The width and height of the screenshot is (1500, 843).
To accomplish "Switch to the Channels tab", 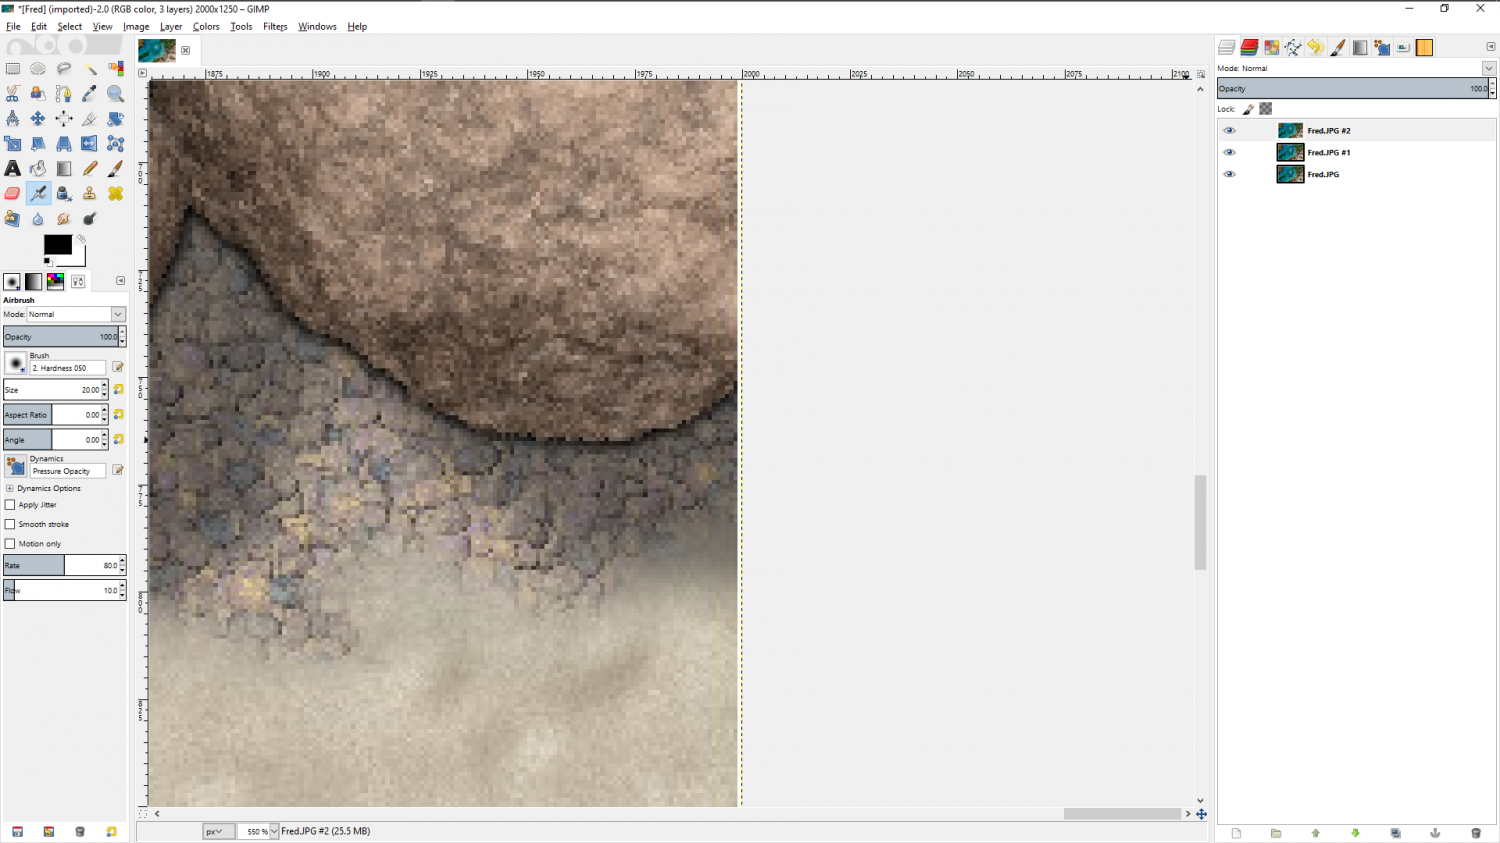I will click(1249, 47).
